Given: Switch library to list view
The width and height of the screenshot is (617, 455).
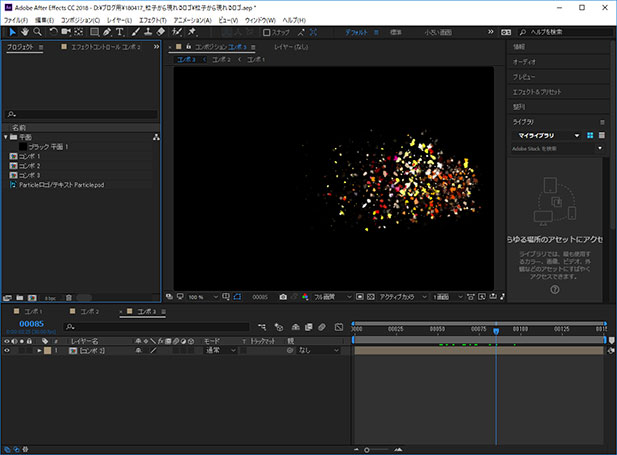Looking at the screenshot, I should [x=600, y=135].
